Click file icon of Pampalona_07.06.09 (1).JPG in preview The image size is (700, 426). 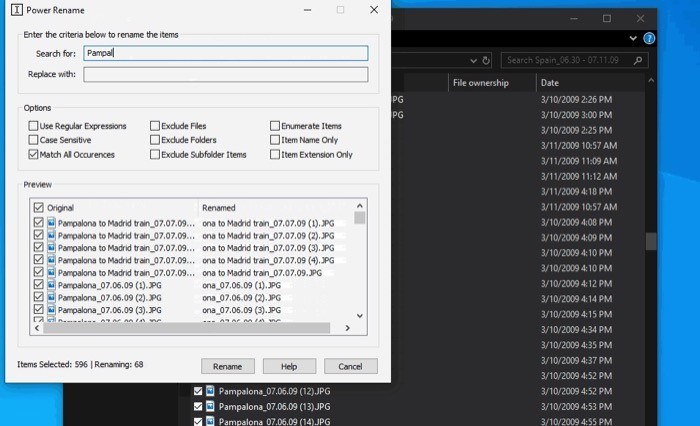click(51, 285)
